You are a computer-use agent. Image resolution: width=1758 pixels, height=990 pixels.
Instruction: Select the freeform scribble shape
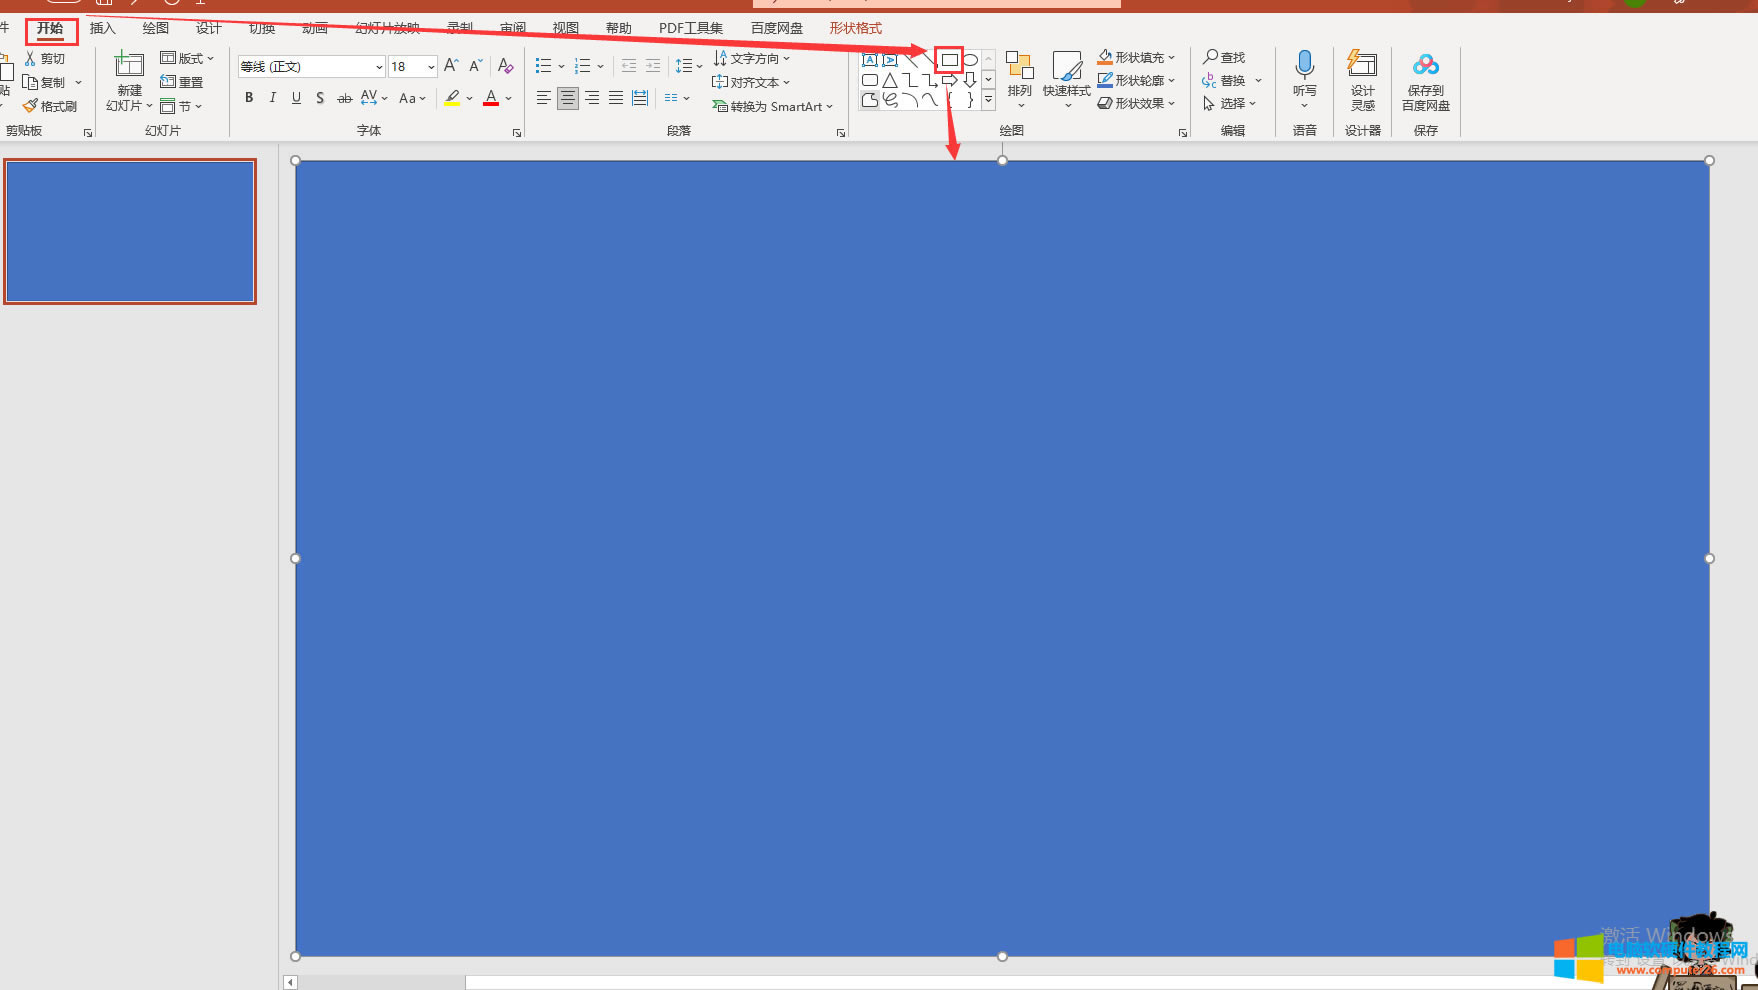[890, 100]
